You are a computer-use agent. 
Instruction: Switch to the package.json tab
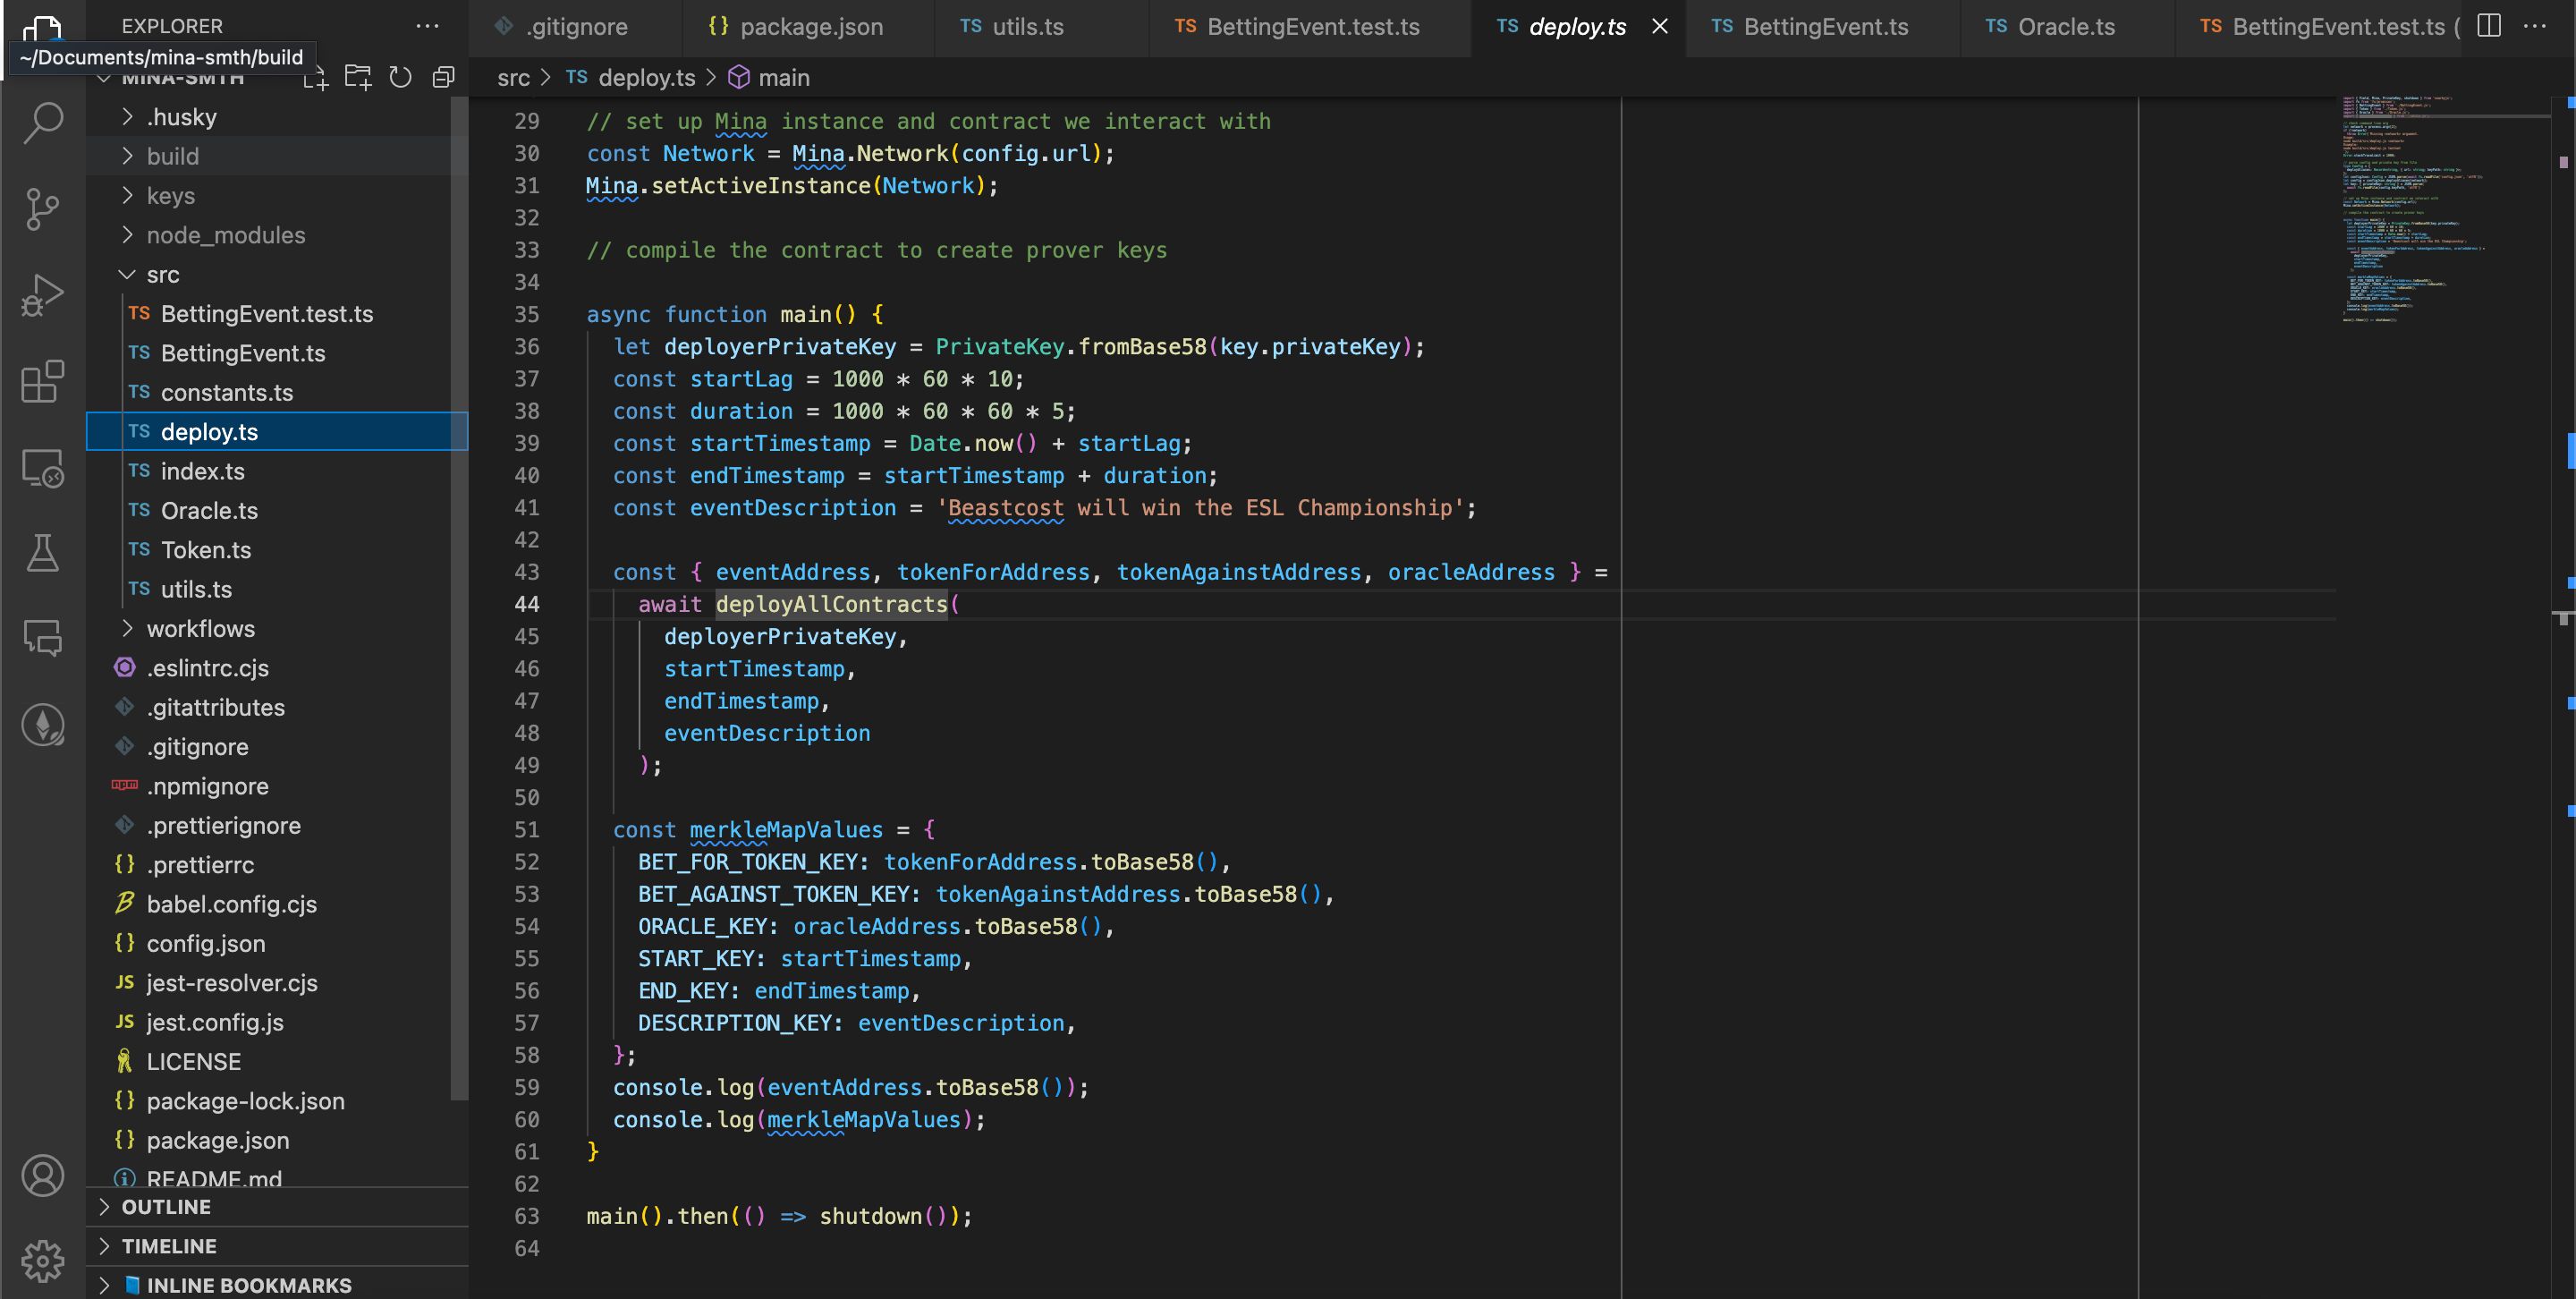point(808,27)
